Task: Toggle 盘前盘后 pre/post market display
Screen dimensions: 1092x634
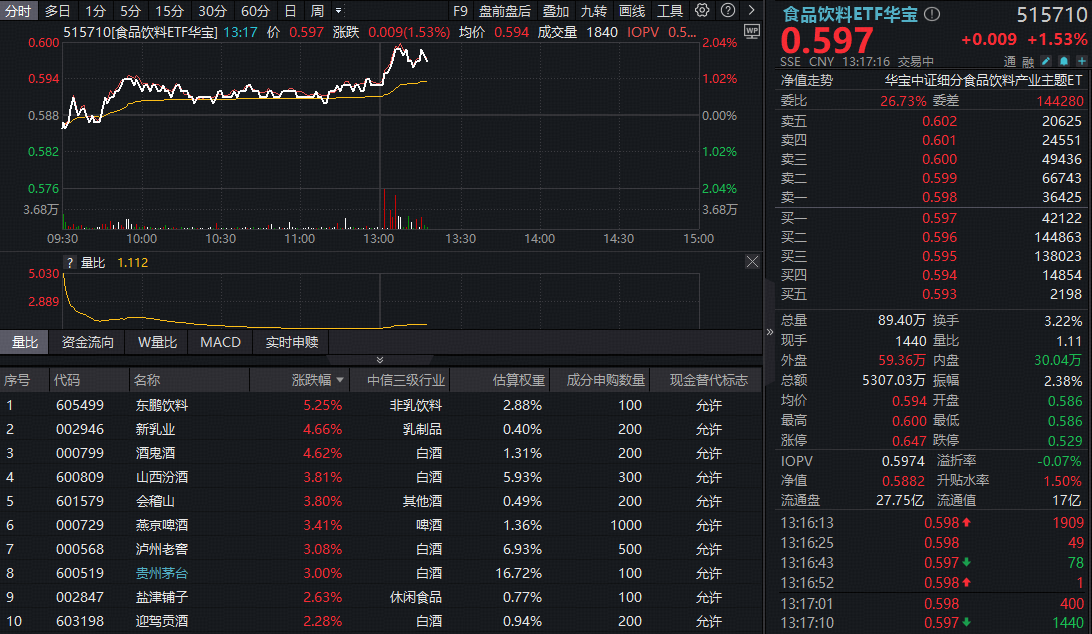Action: [x=505, y=11]
